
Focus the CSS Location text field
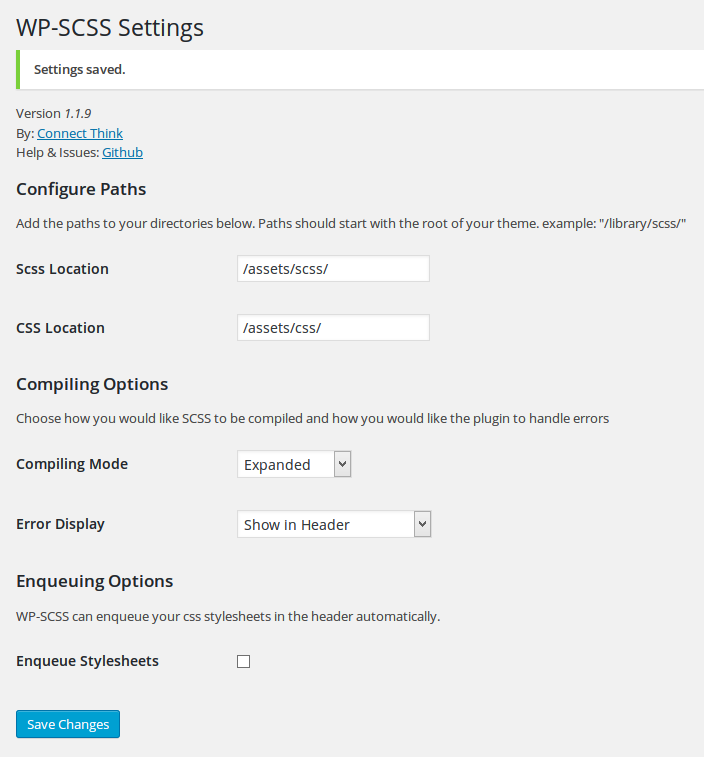tap(333, 328)
